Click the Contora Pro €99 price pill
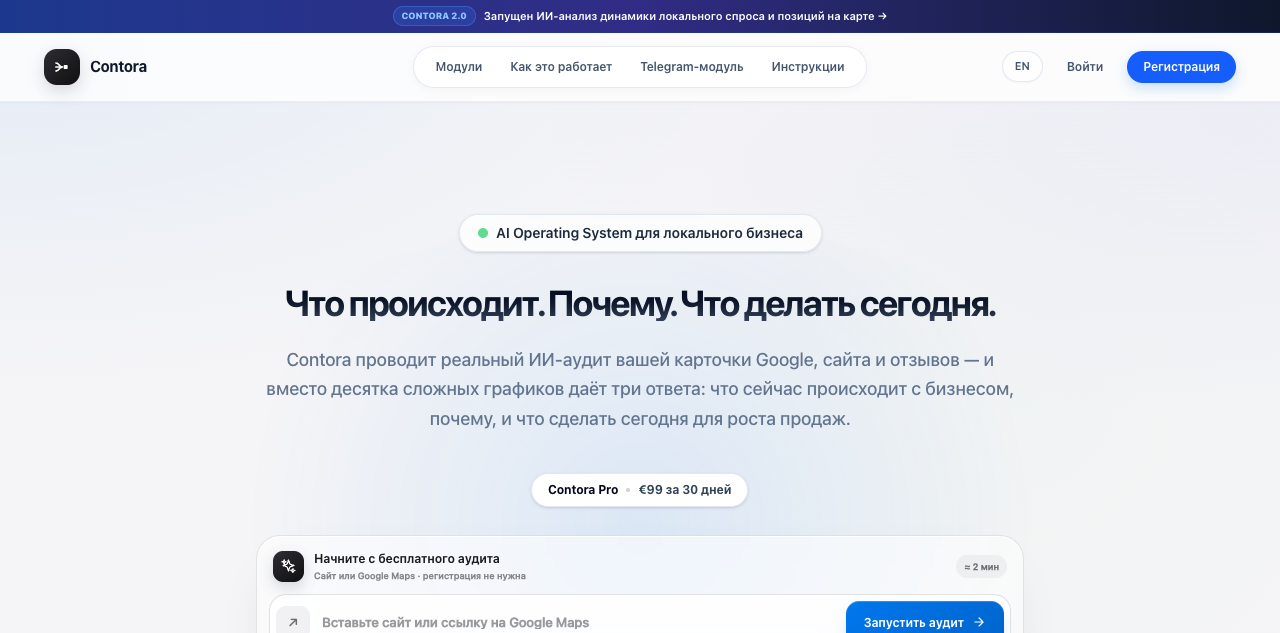1280x633 pixels. pos(640,490)
